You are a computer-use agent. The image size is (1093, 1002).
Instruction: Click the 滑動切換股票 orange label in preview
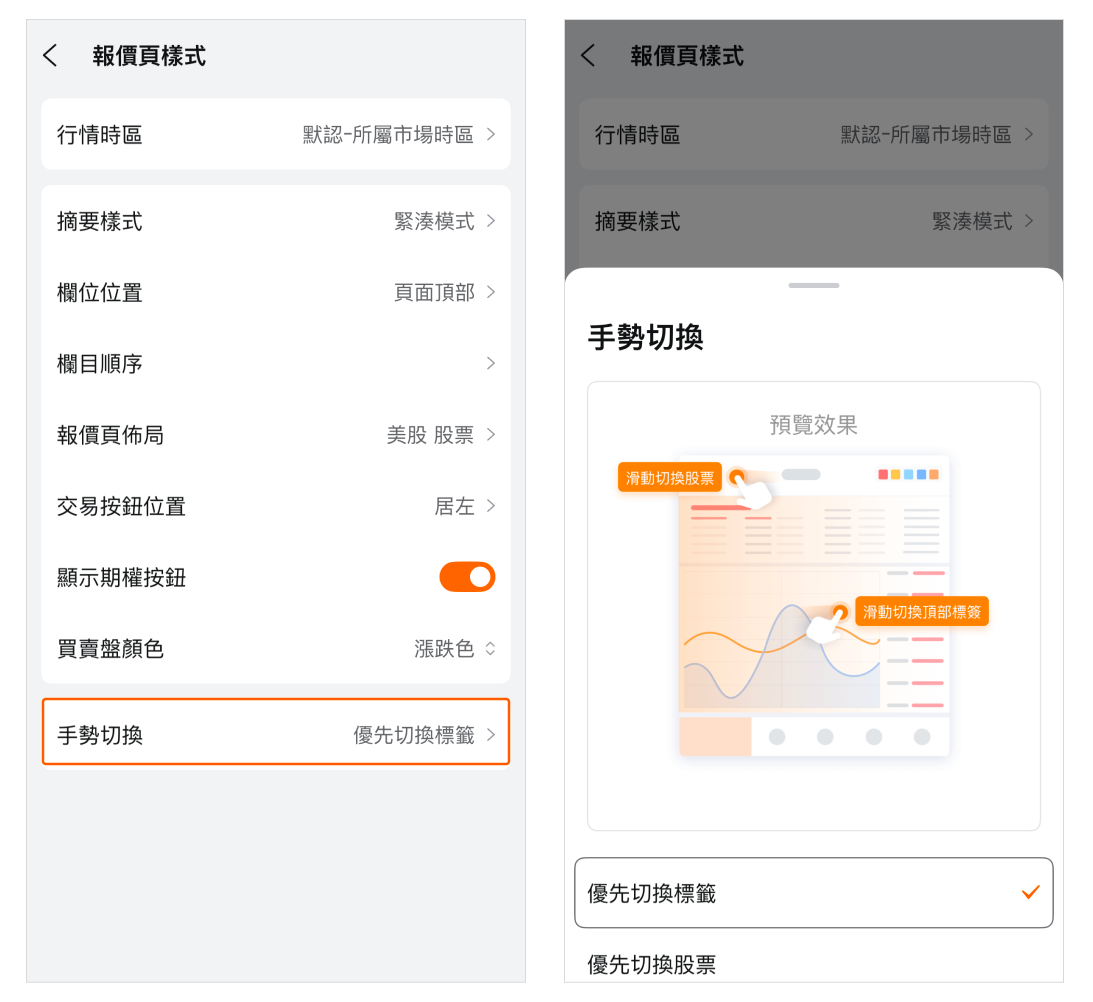670,478
